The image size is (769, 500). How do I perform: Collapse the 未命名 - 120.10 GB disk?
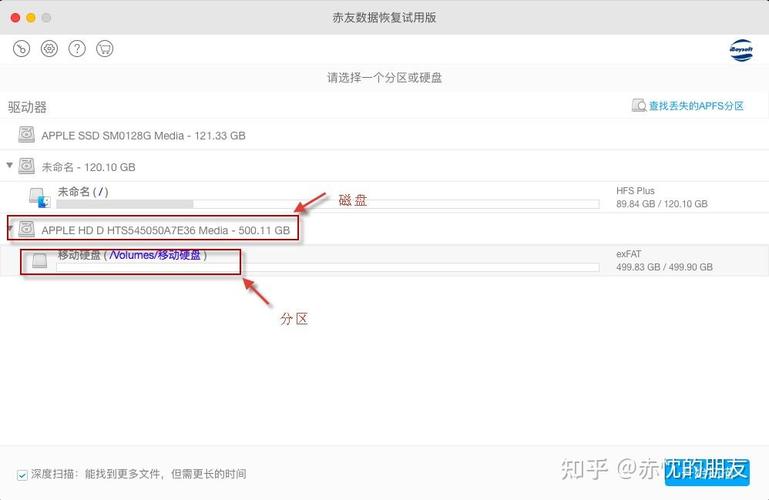9,165
